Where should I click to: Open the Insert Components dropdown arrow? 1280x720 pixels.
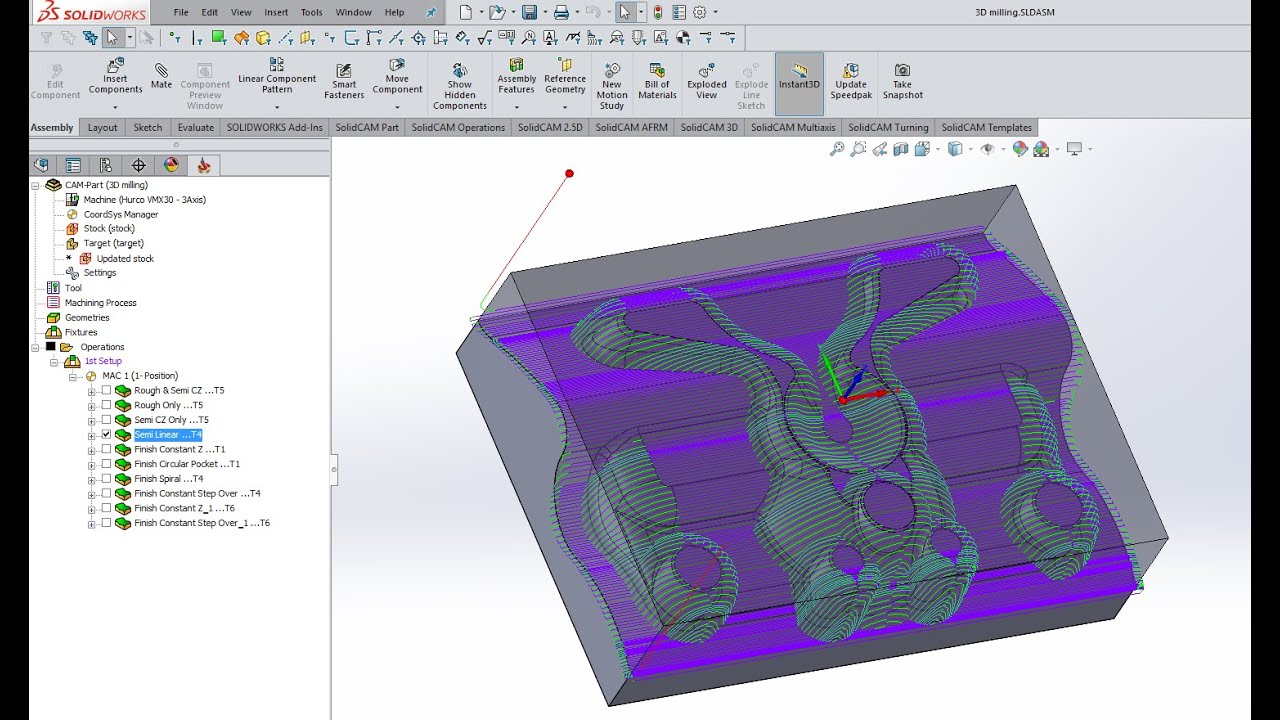tap(115, 107)
